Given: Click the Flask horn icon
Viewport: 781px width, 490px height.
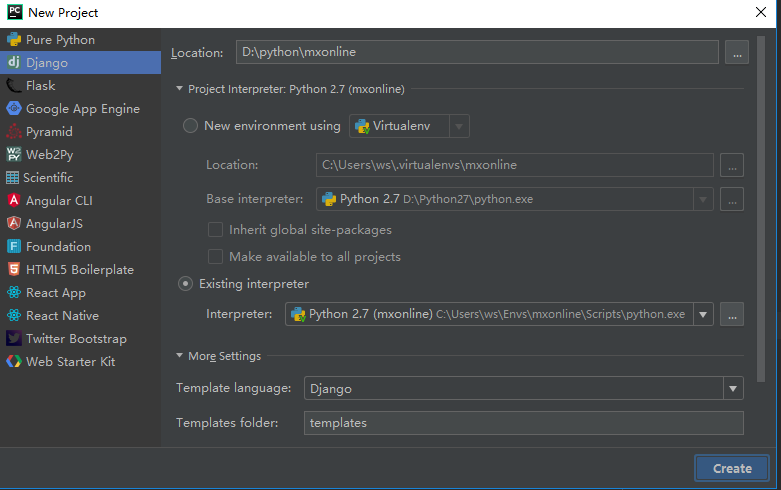Looking at the screenshot, I should 14,86.
